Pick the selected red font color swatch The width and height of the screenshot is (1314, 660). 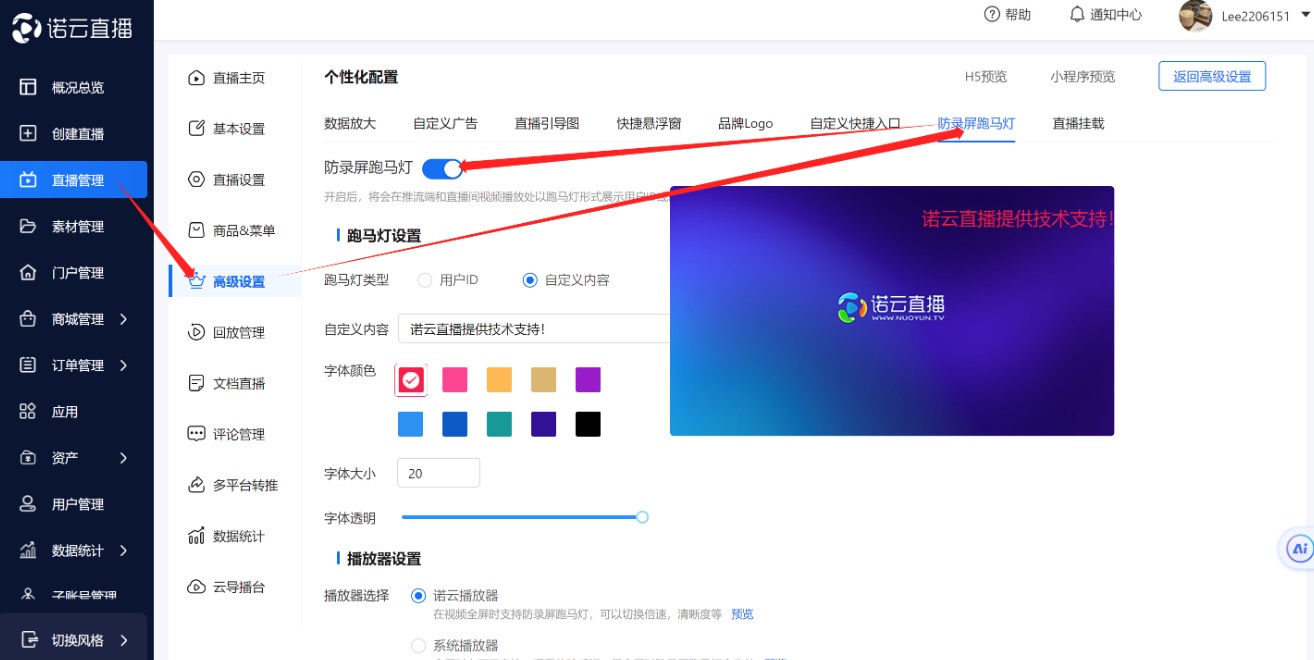[x=411, y=379]
